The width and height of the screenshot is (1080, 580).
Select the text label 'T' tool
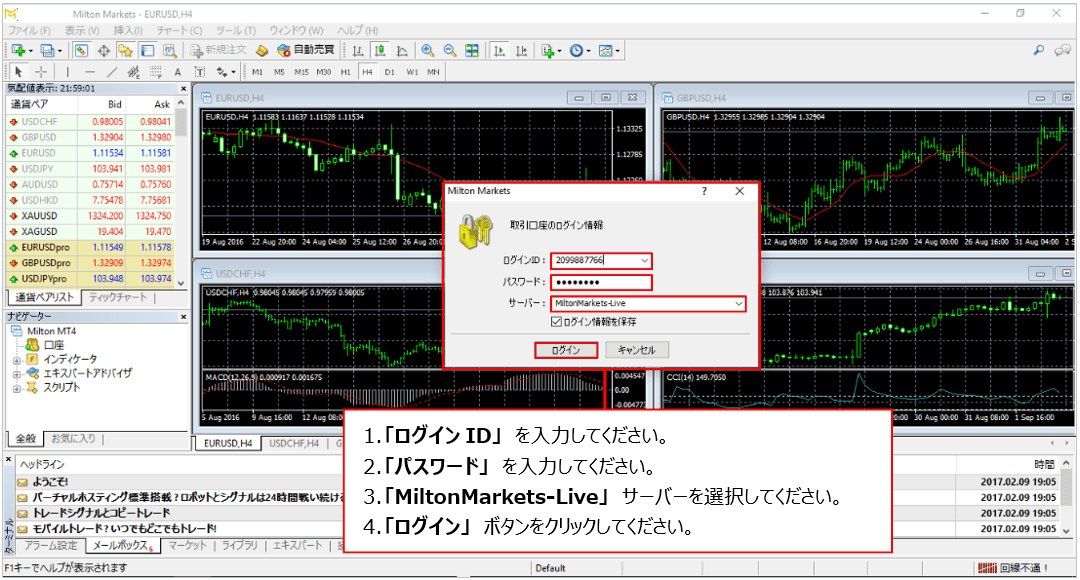(200, 72)
